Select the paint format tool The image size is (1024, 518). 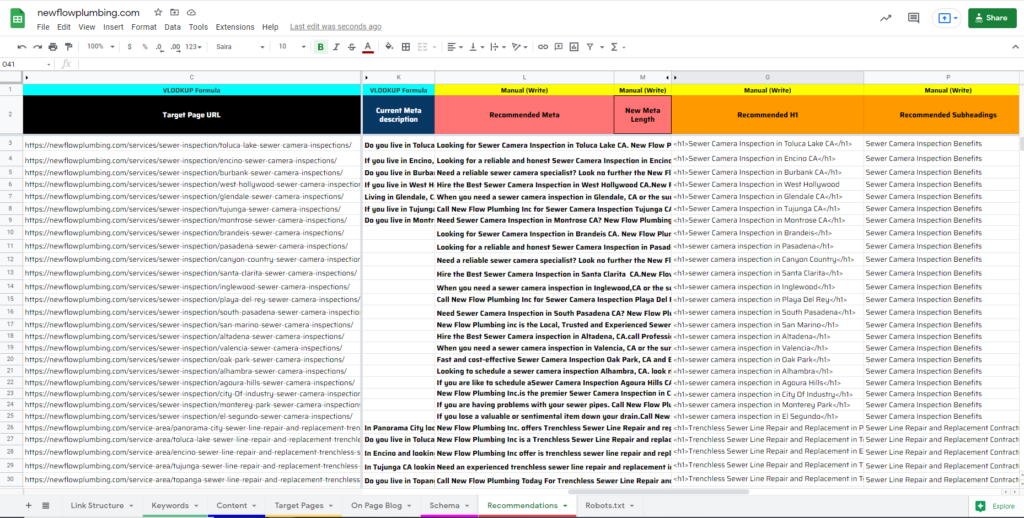69,47
